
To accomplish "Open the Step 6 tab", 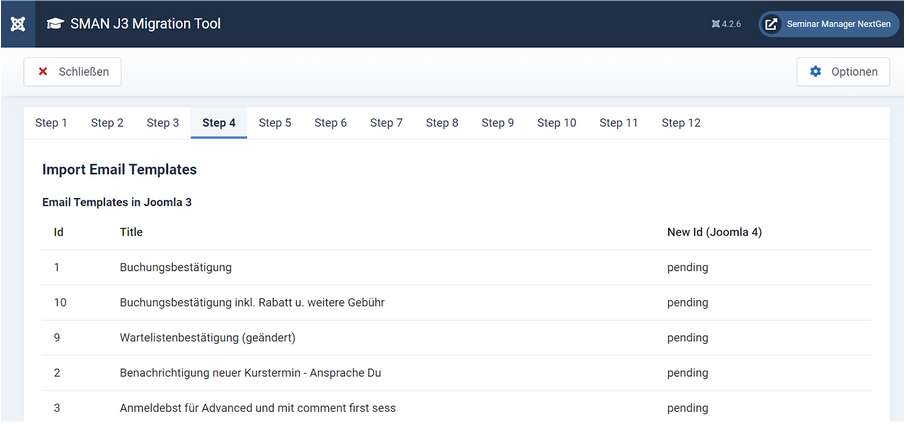I will (331, 123).
